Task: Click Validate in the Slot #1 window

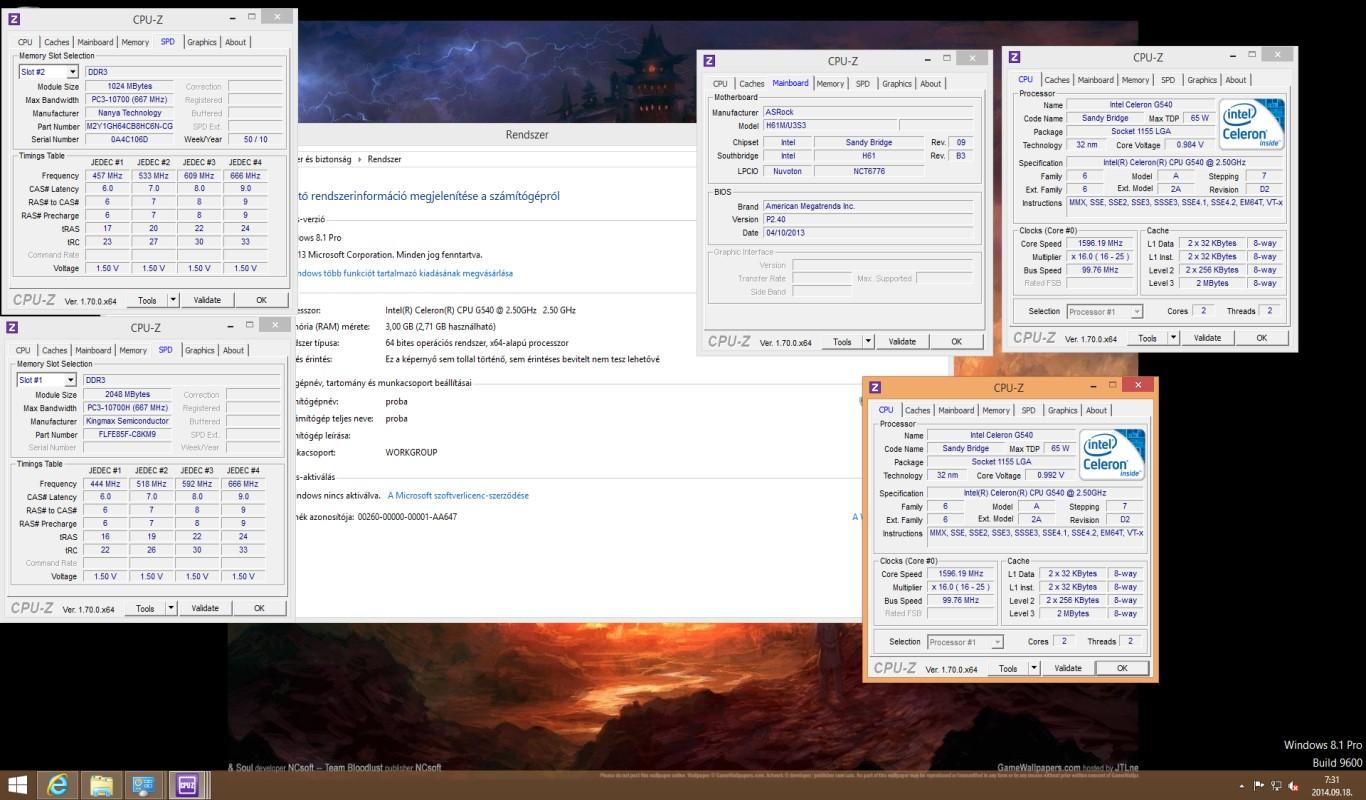Action: (204, 607)
